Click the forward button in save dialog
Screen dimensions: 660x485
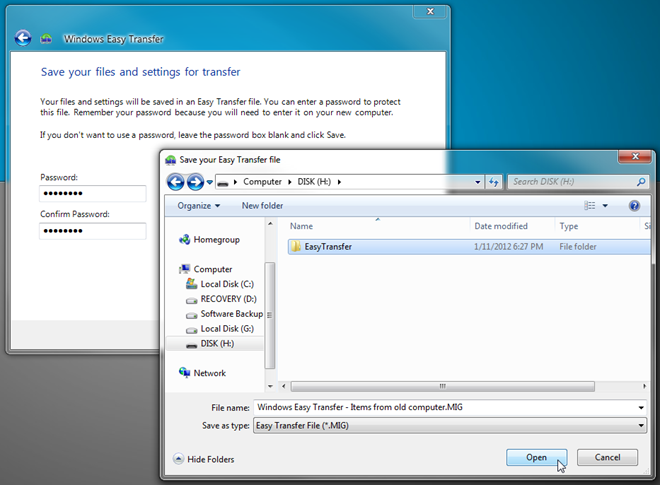[195, 182]
